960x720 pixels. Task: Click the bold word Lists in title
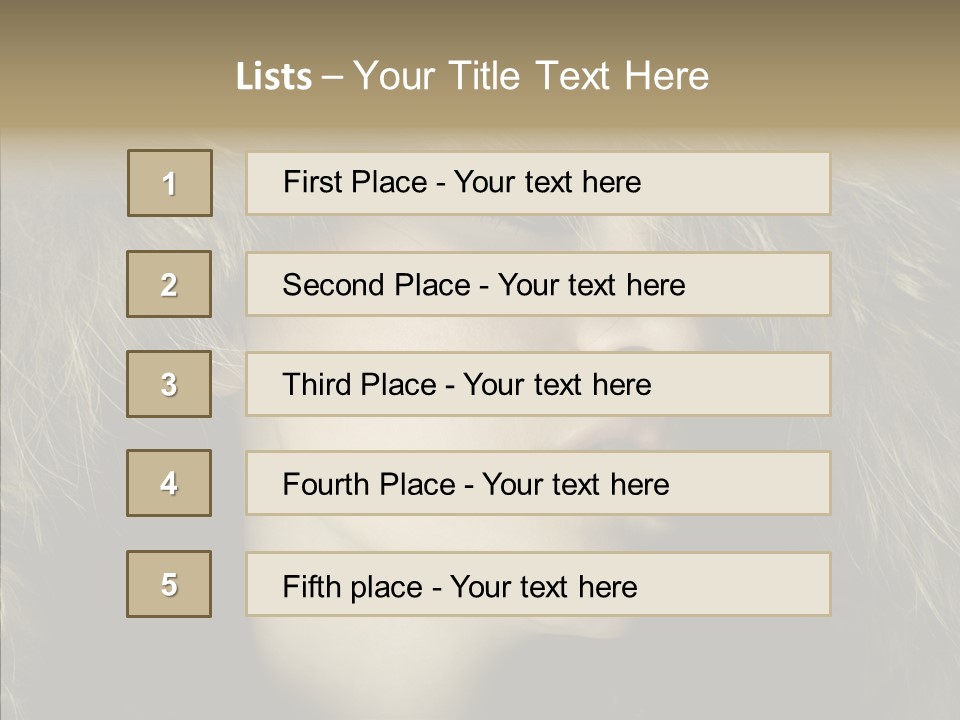click(x=273, y=77)
